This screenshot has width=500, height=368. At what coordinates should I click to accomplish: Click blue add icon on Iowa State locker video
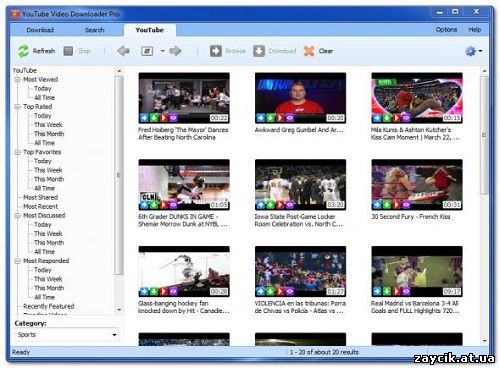pyautogui.click(x=261, y=204)
